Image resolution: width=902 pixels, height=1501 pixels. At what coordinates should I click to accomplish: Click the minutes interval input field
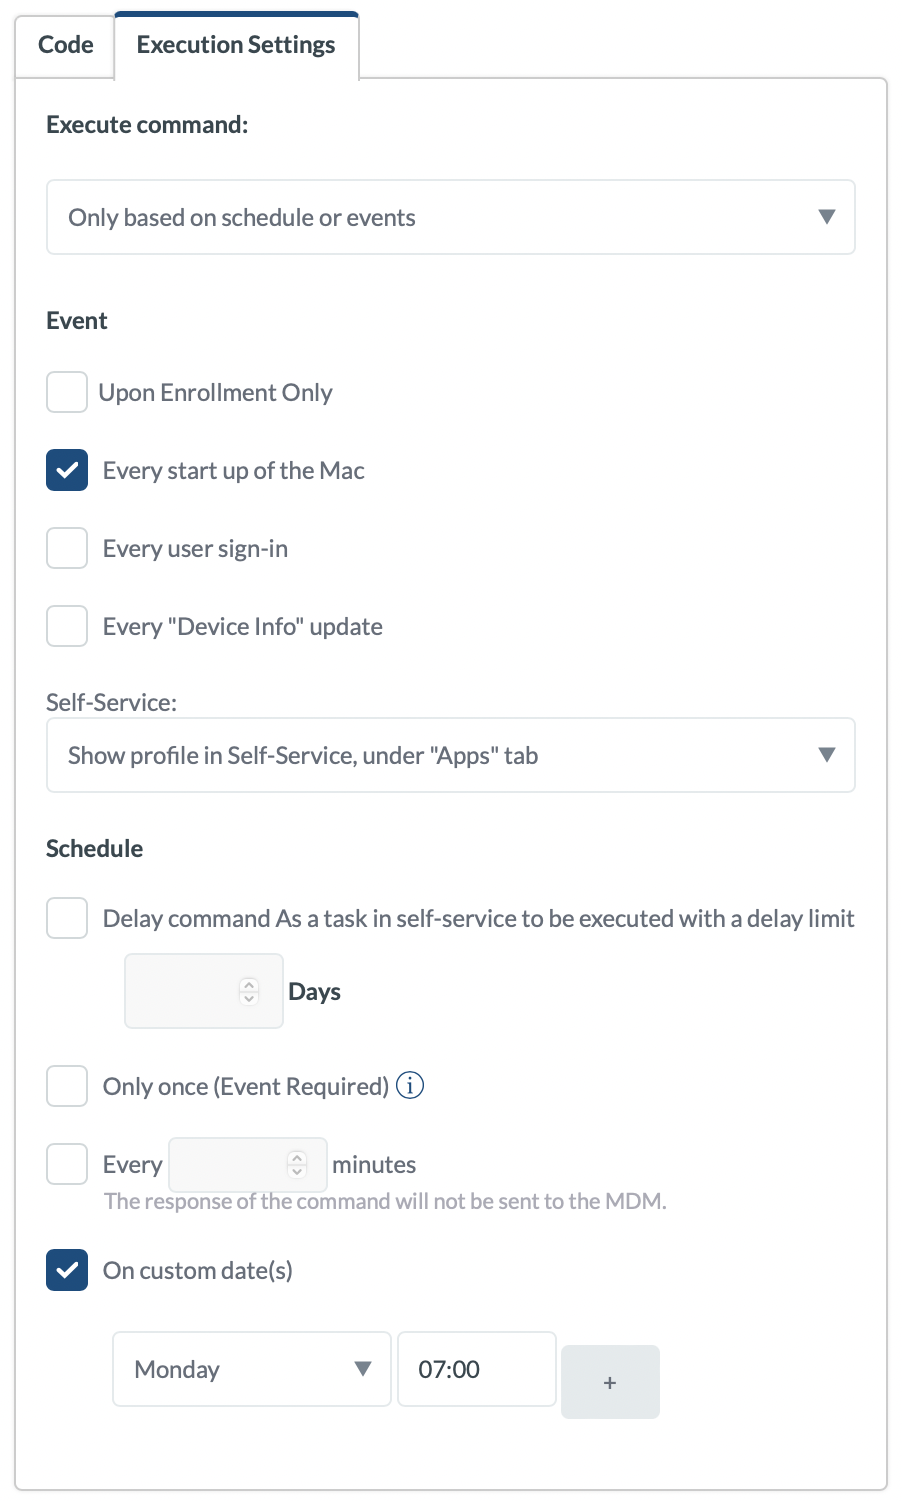coord(230,1164)
